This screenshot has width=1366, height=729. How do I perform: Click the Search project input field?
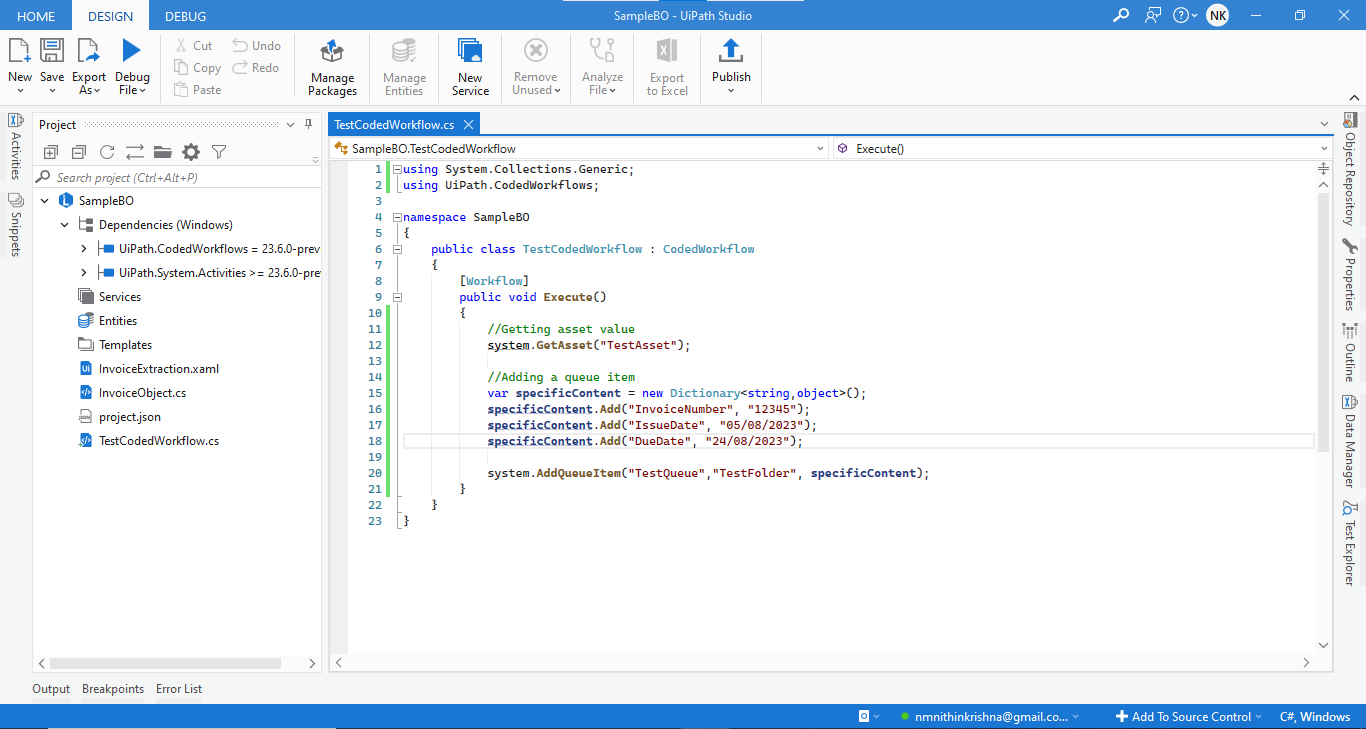coord(178,177)
